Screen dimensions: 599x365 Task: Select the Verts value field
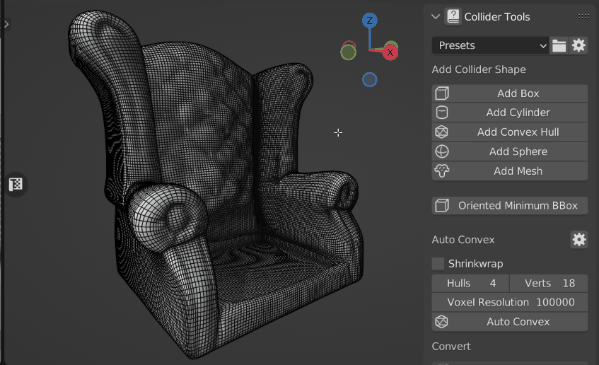[x=549, y=283]
